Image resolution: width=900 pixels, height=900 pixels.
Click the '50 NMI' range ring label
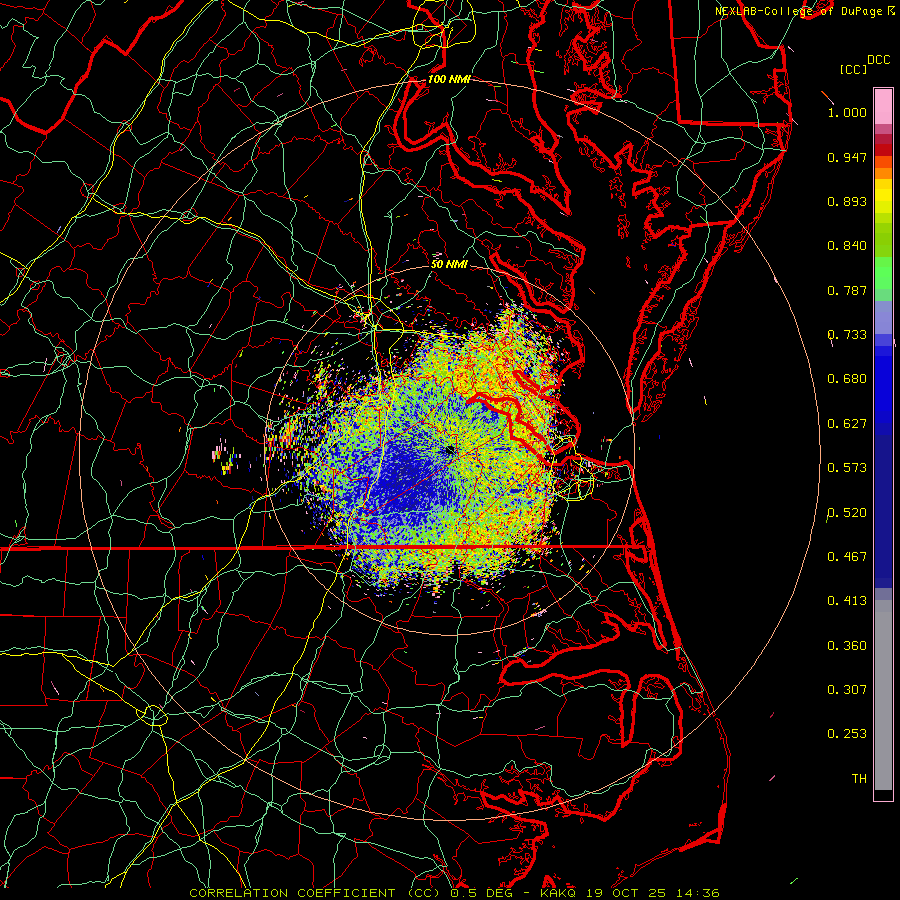coord(449,264)
